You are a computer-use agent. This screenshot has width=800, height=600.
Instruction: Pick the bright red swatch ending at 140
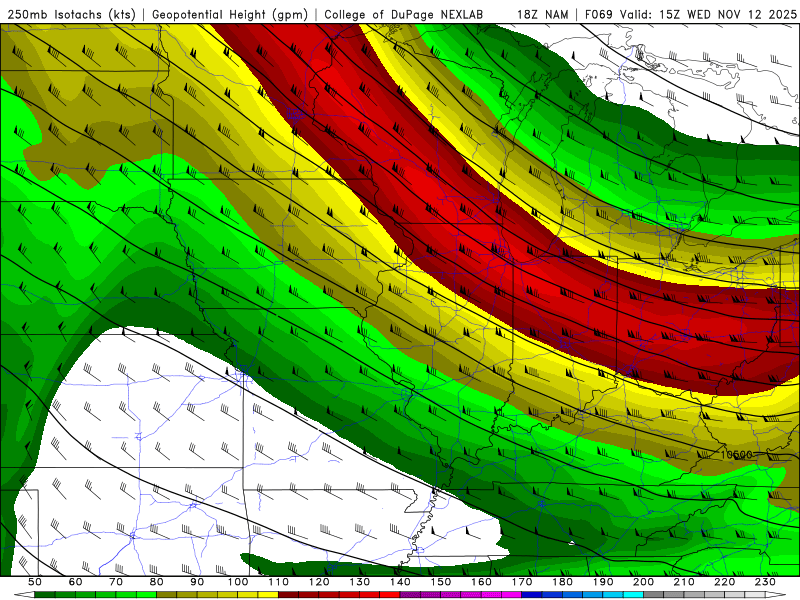click(390, 594)
